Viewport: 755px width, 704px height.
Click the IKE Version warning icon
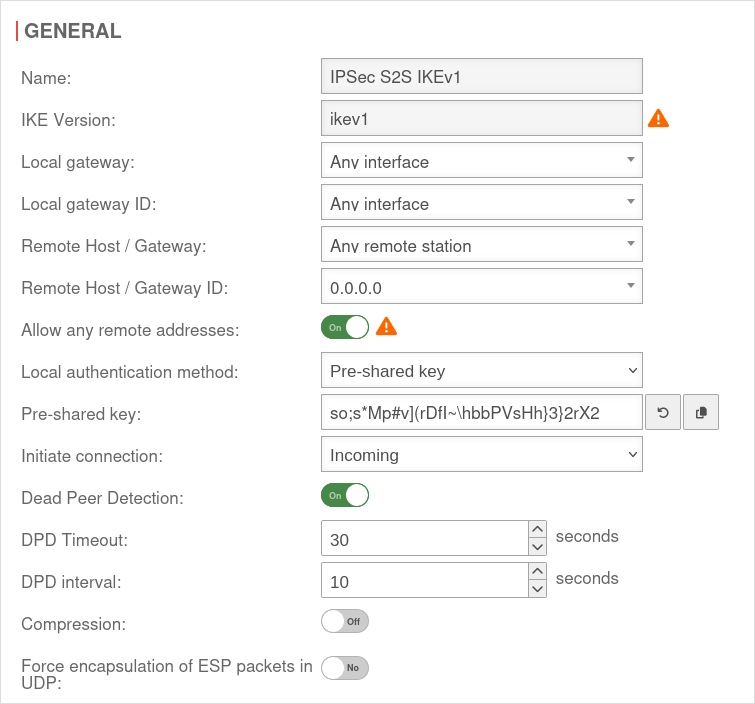[x=658, y=118]
